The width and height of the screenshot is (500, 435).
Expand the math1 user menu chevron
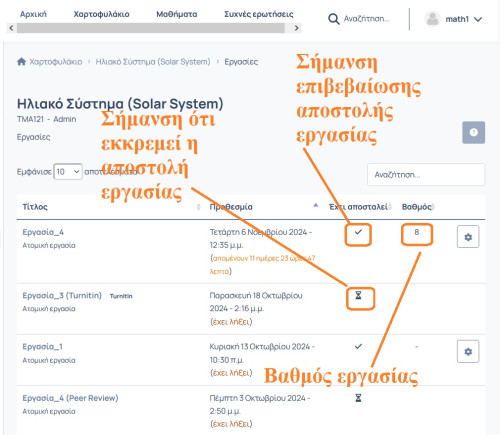click(478, 19)
